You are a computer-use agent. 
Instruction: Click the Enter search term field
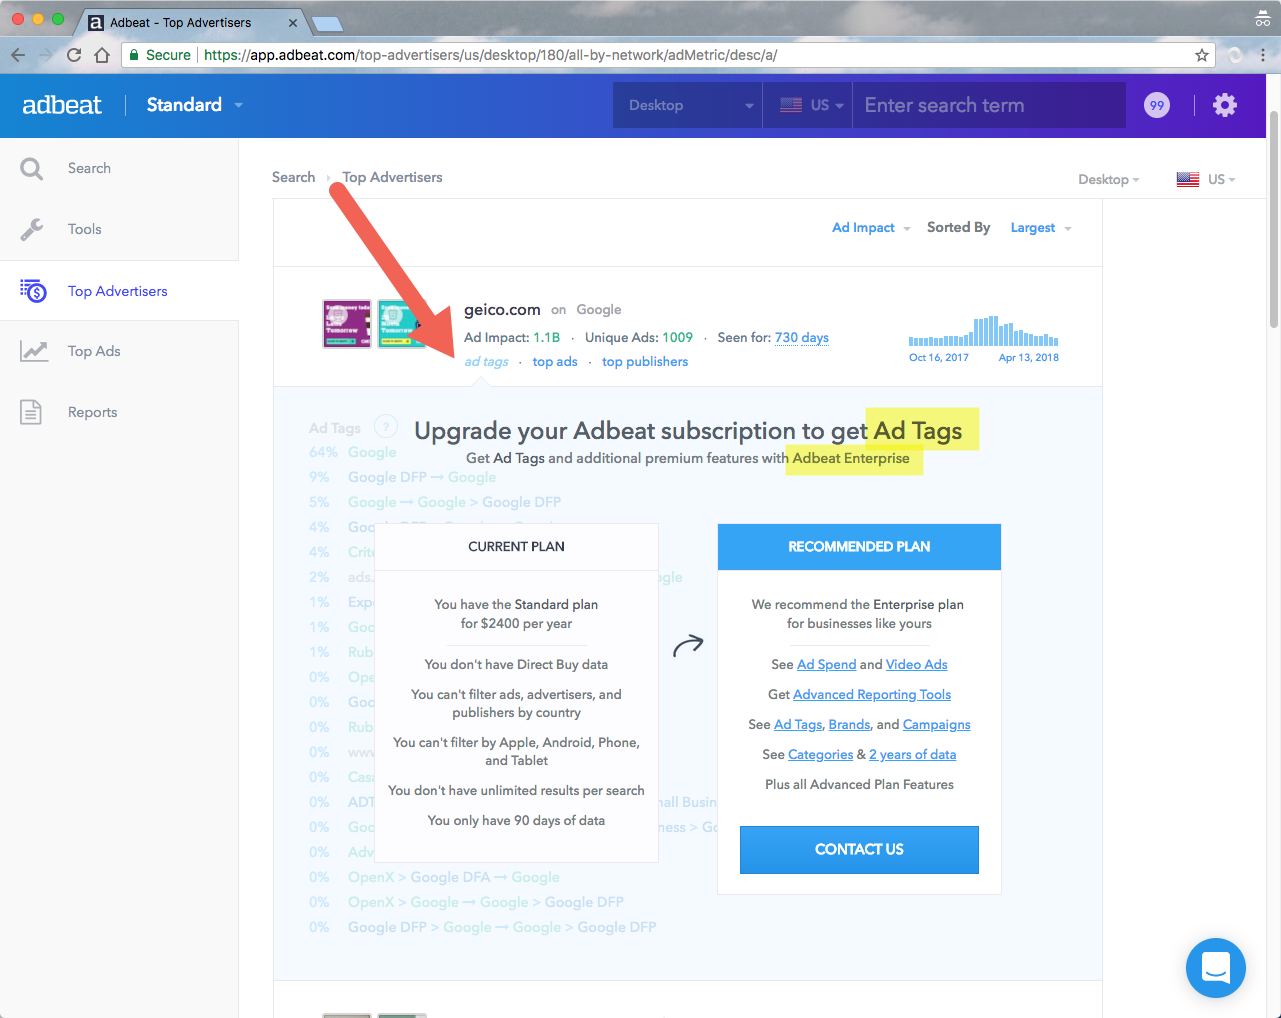pos(989,105)
